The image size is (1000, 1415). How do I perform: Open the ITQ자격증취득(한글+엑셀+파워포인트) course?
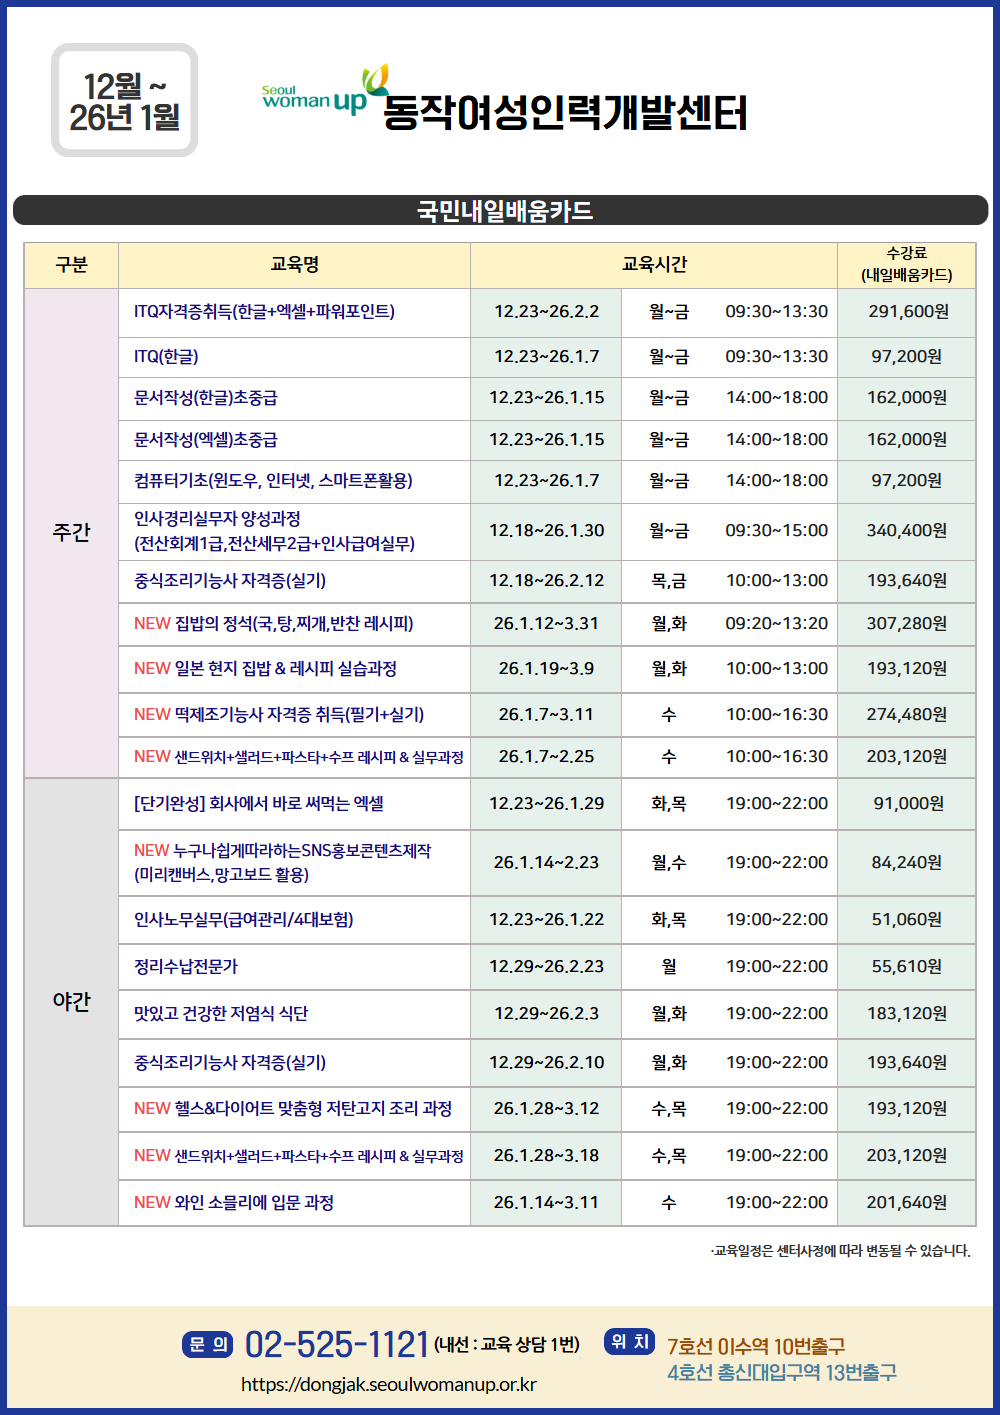[x=264, y=312]
